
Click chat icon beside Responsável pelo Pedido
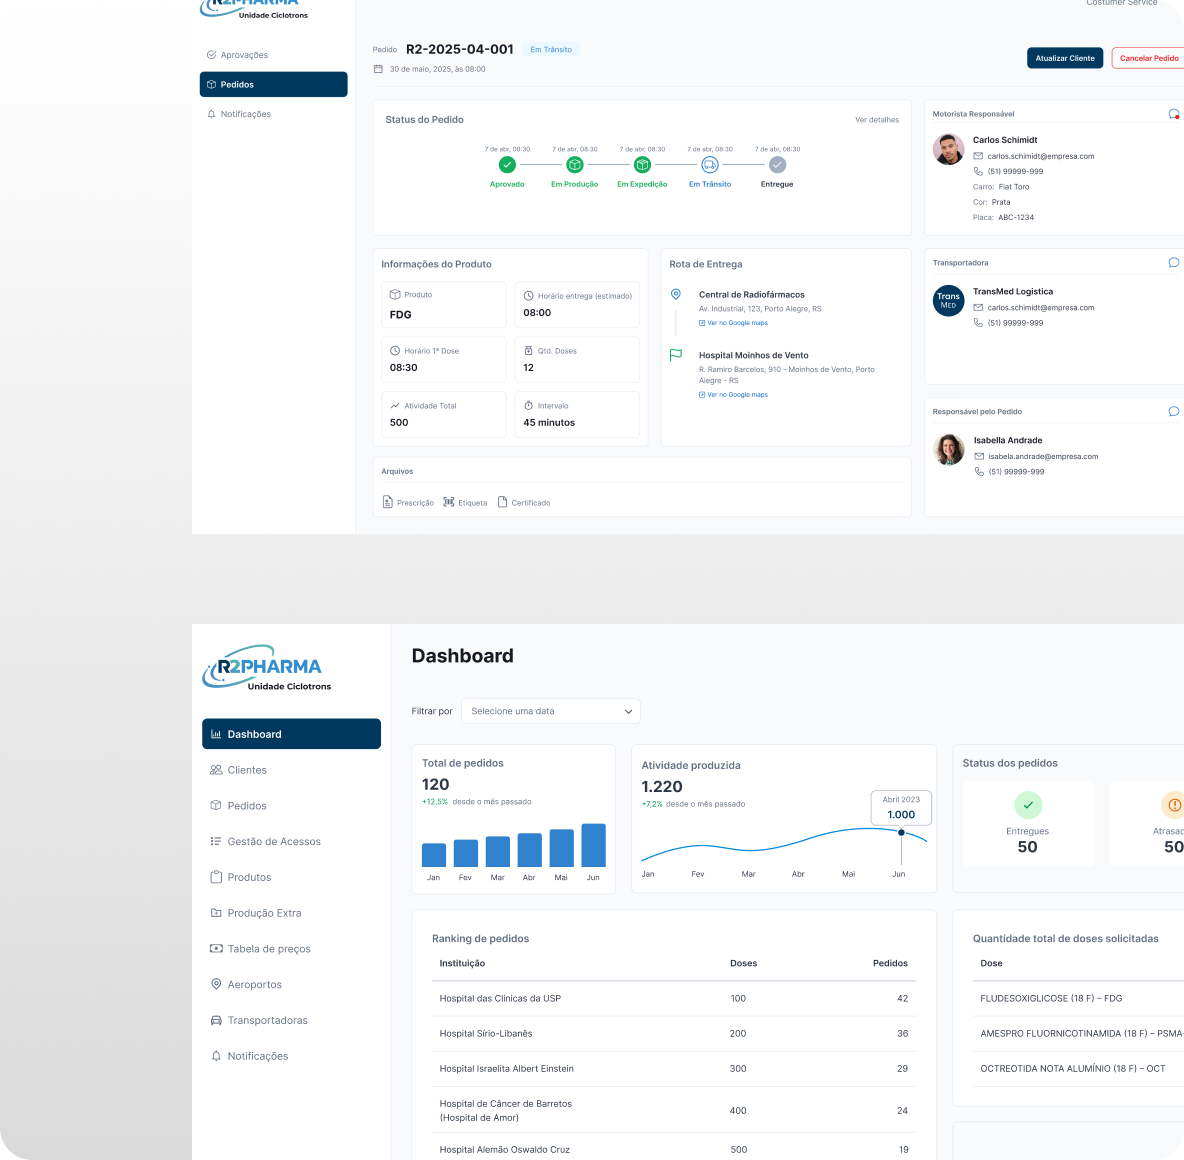tap(1173, 412)
